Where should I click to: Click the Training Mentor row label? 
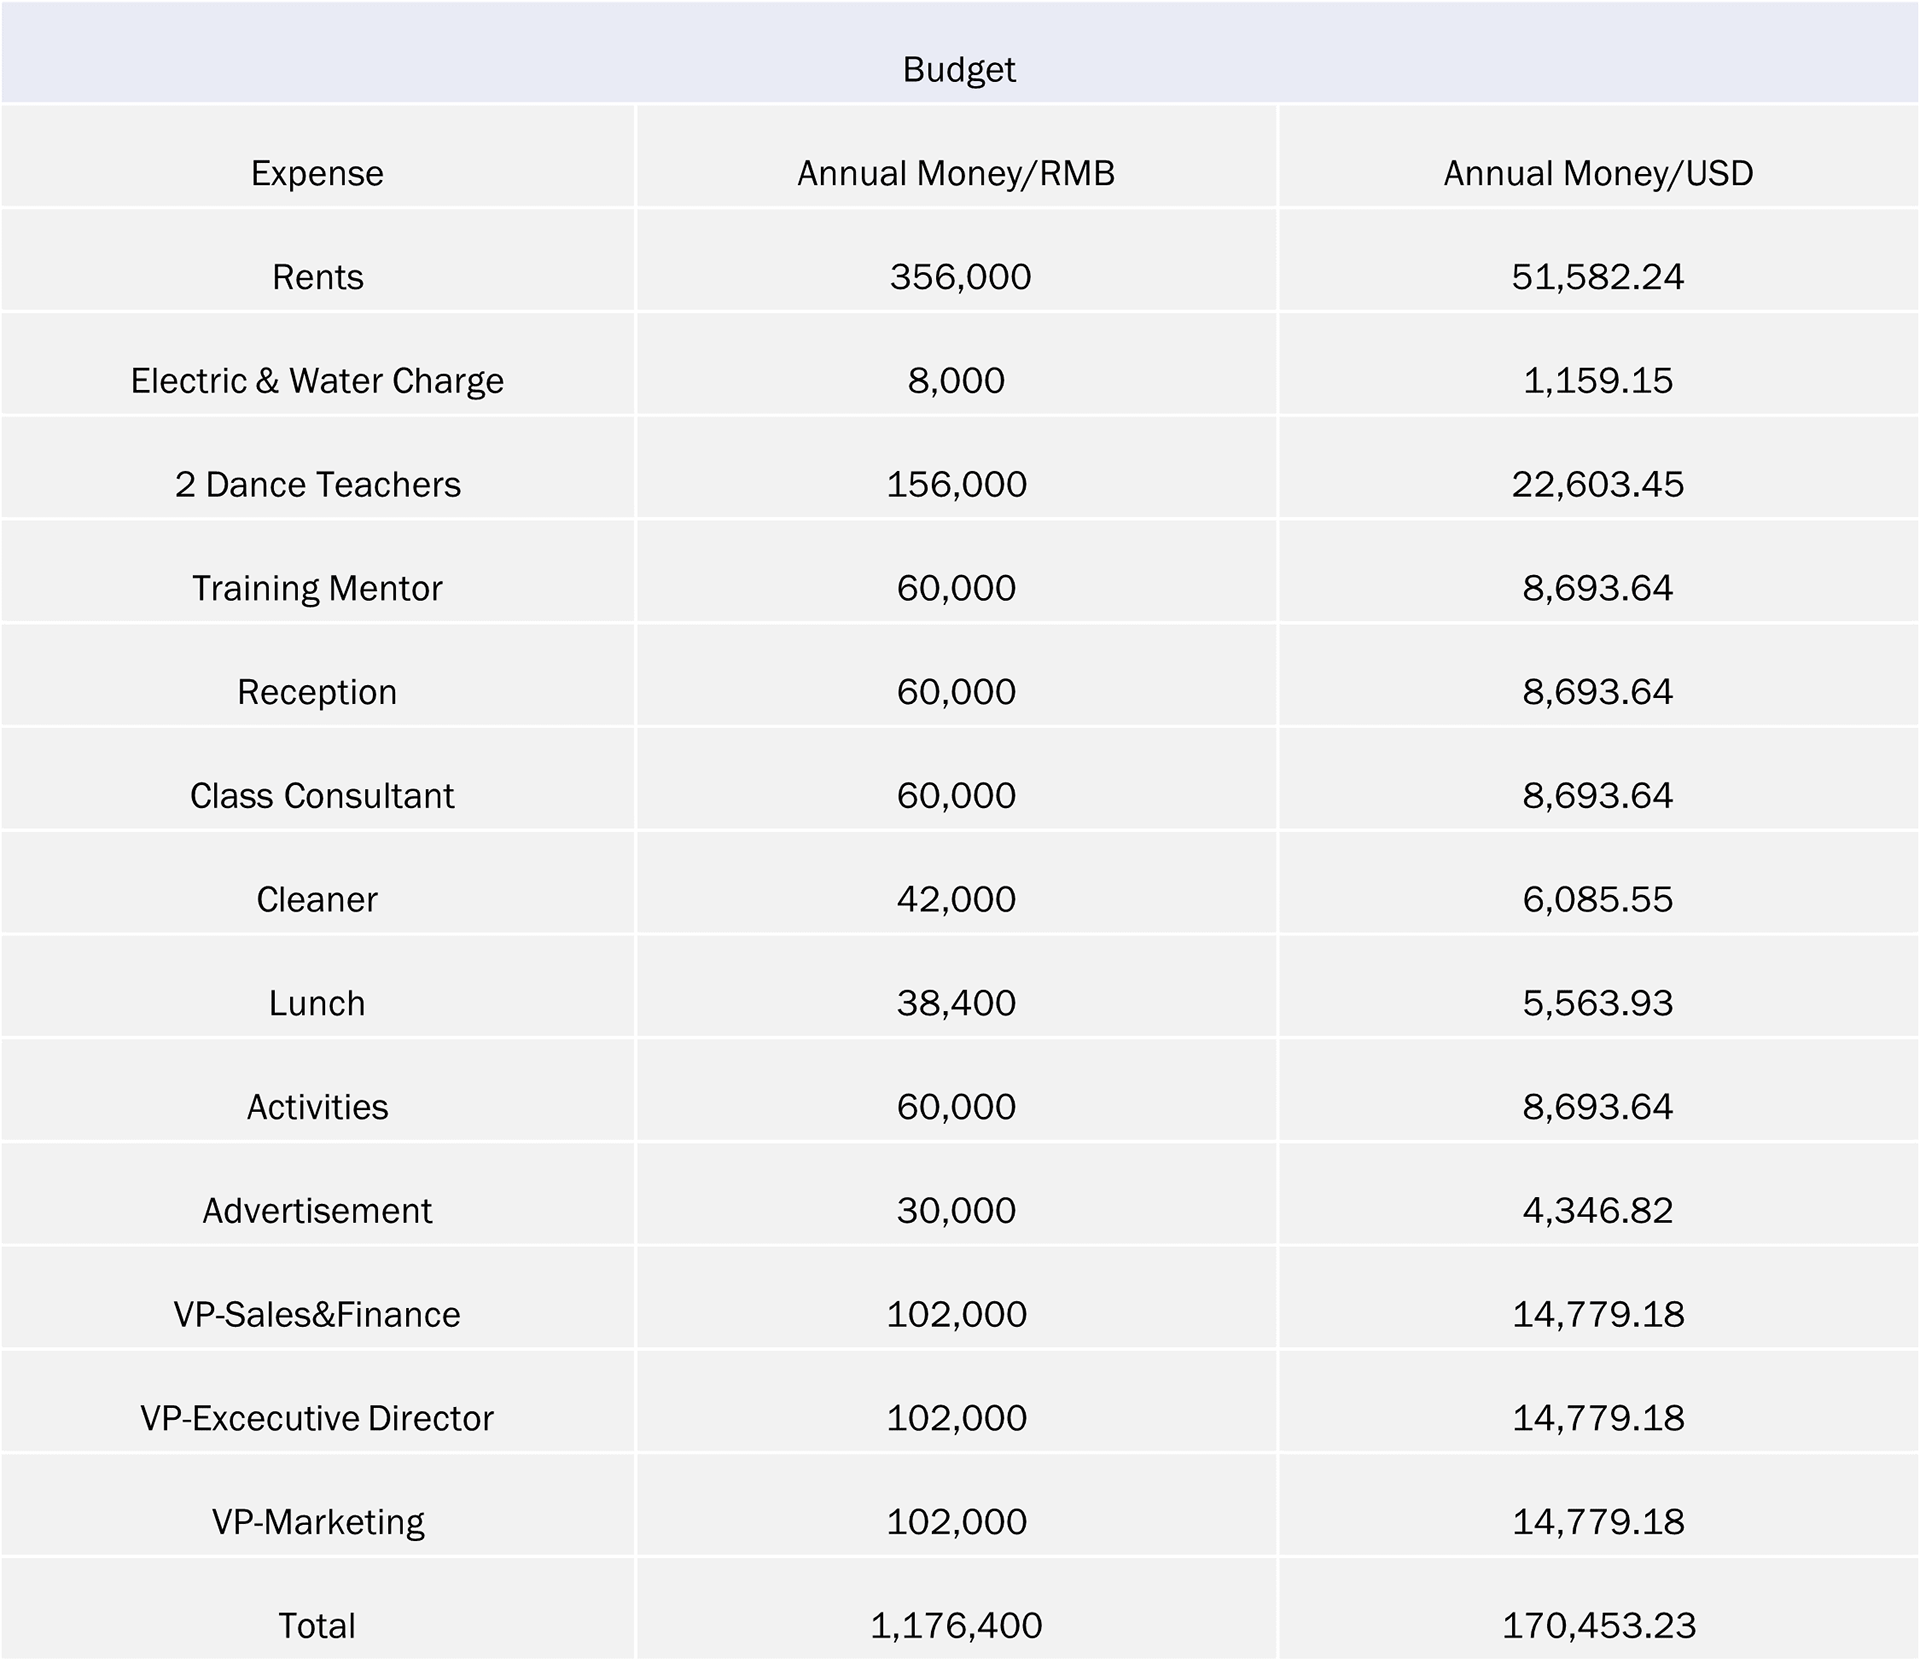tap(317, 588)
